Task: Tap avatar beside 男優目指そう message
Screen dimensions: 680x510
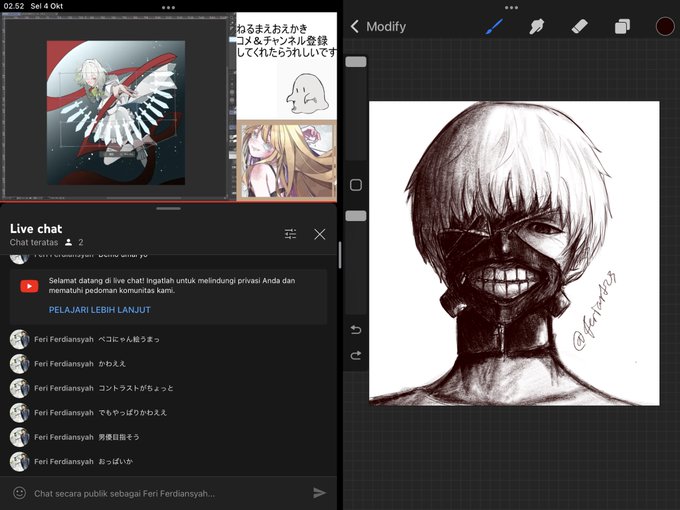Action: pos(20,437)
